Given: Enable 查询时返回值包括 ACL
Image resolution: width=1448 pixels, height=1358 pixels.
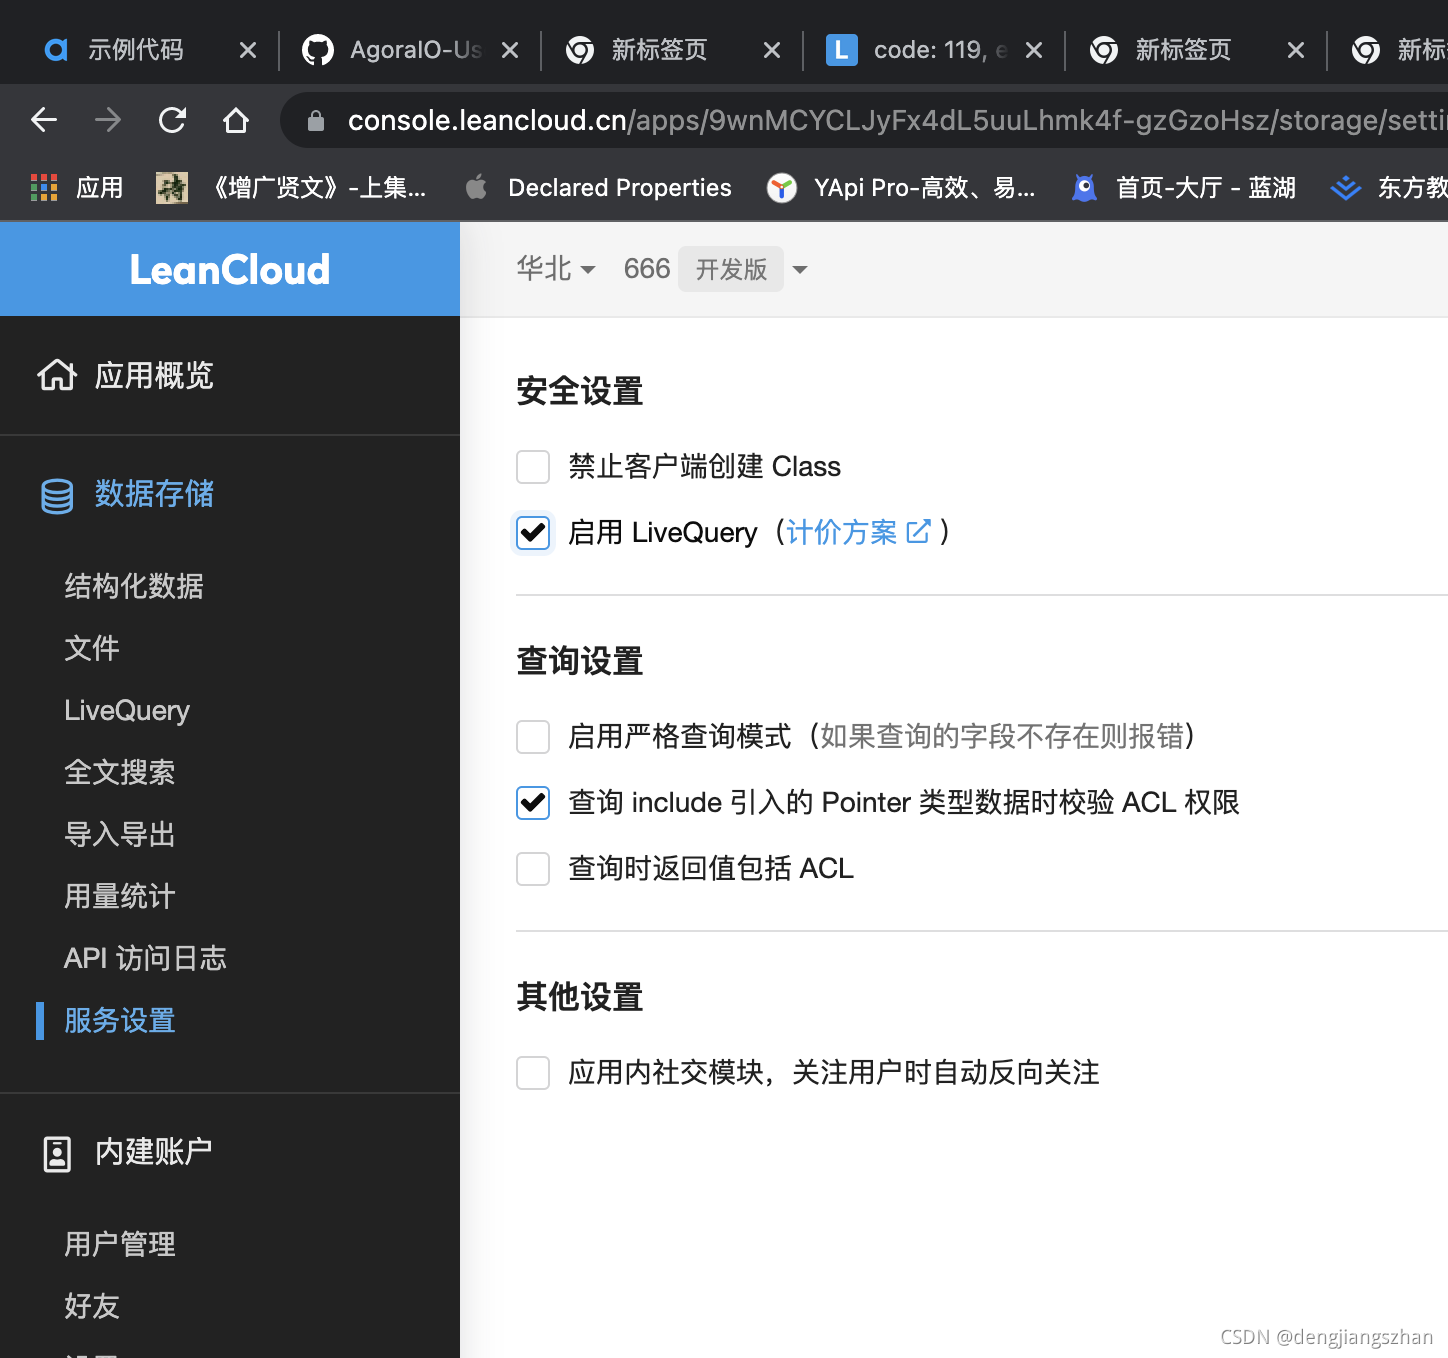Looking at the screenshot, I should tap(533, 869).
